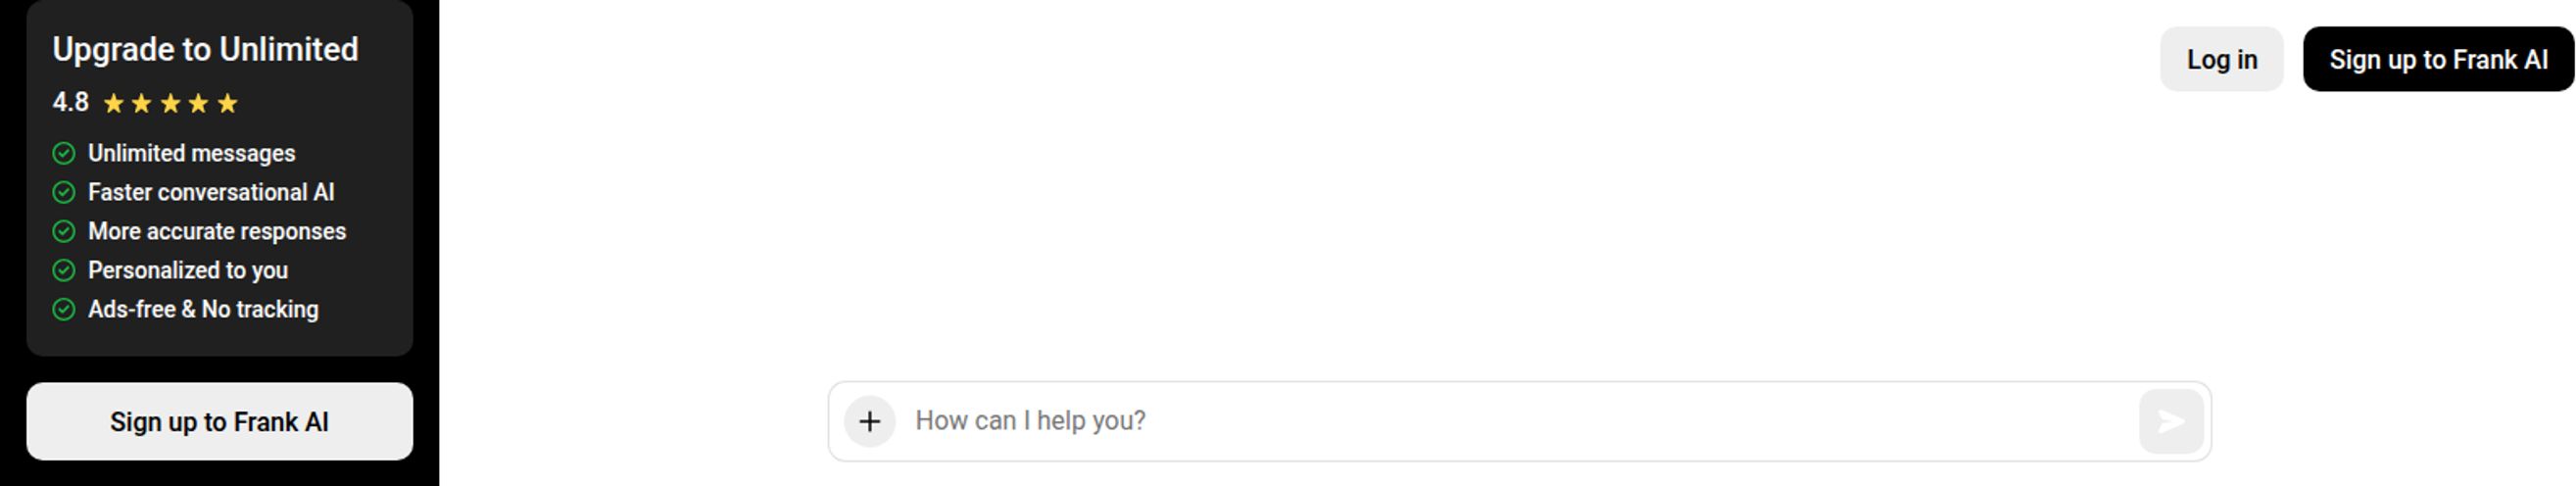Screen dimensions: 2576x486
Task: Click the plus attachment icon
Action: (869, 421)
